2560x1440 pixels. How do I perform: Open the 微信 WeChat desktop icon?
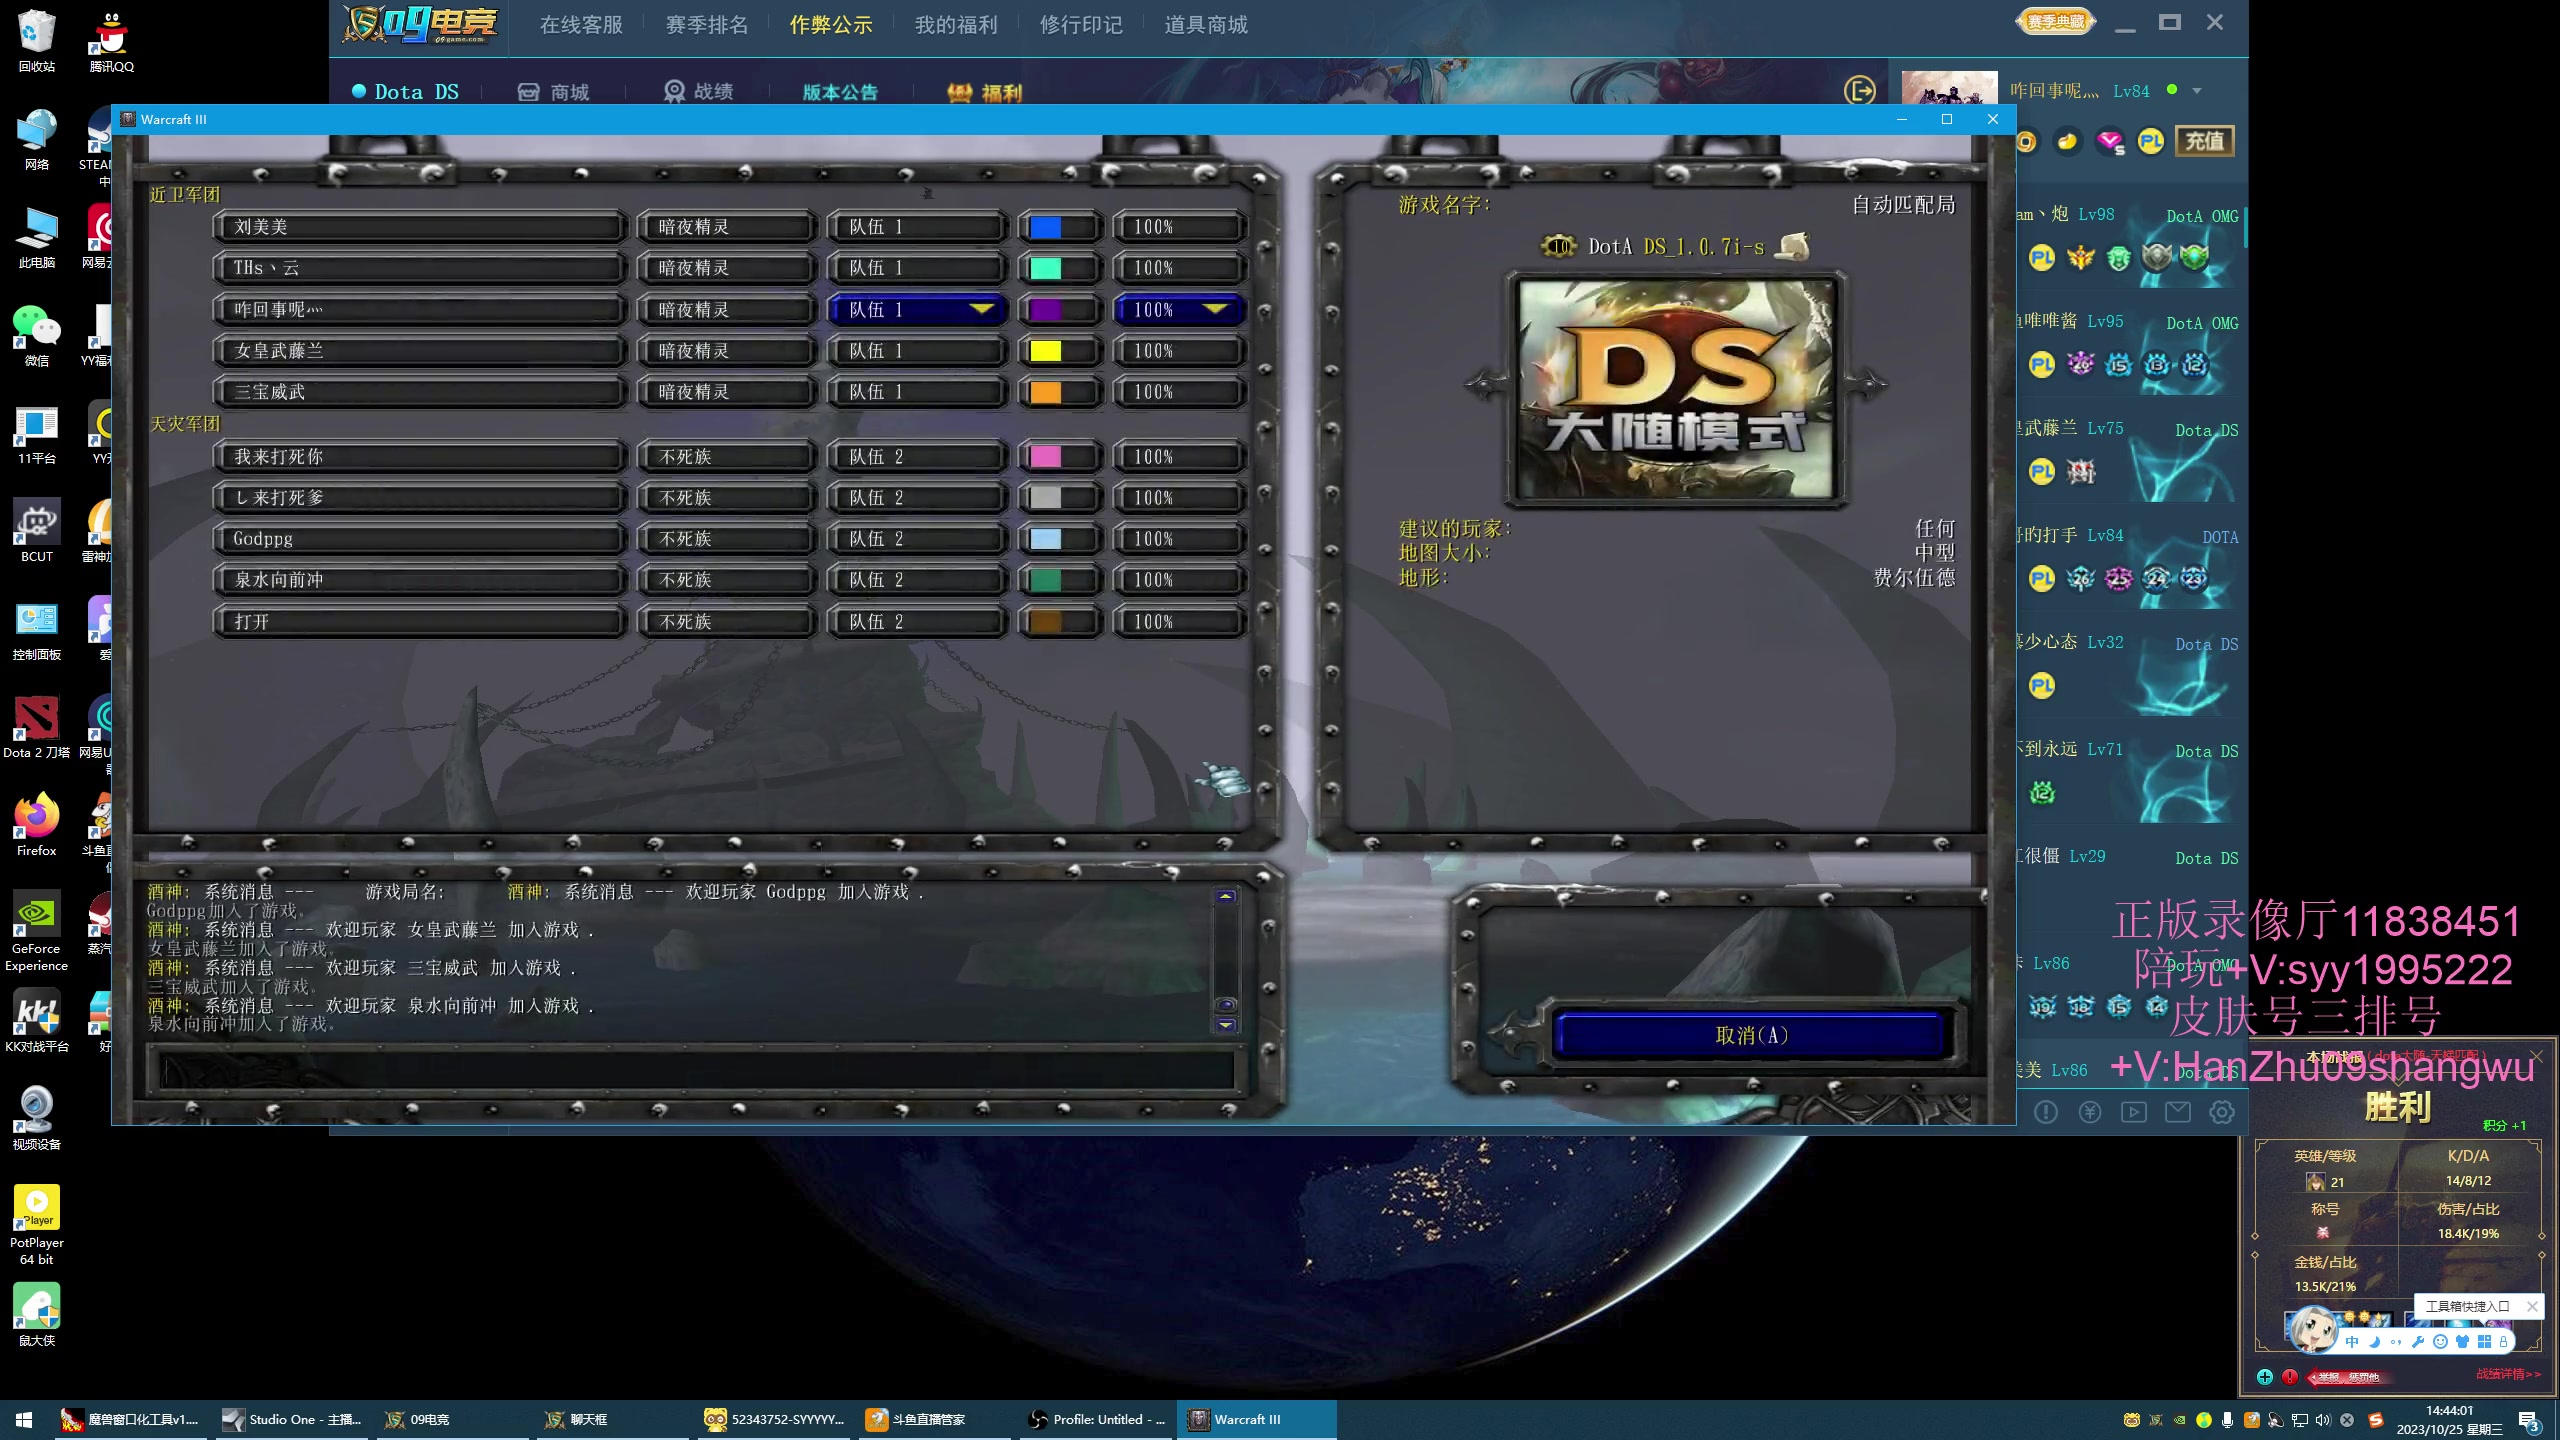36,335
